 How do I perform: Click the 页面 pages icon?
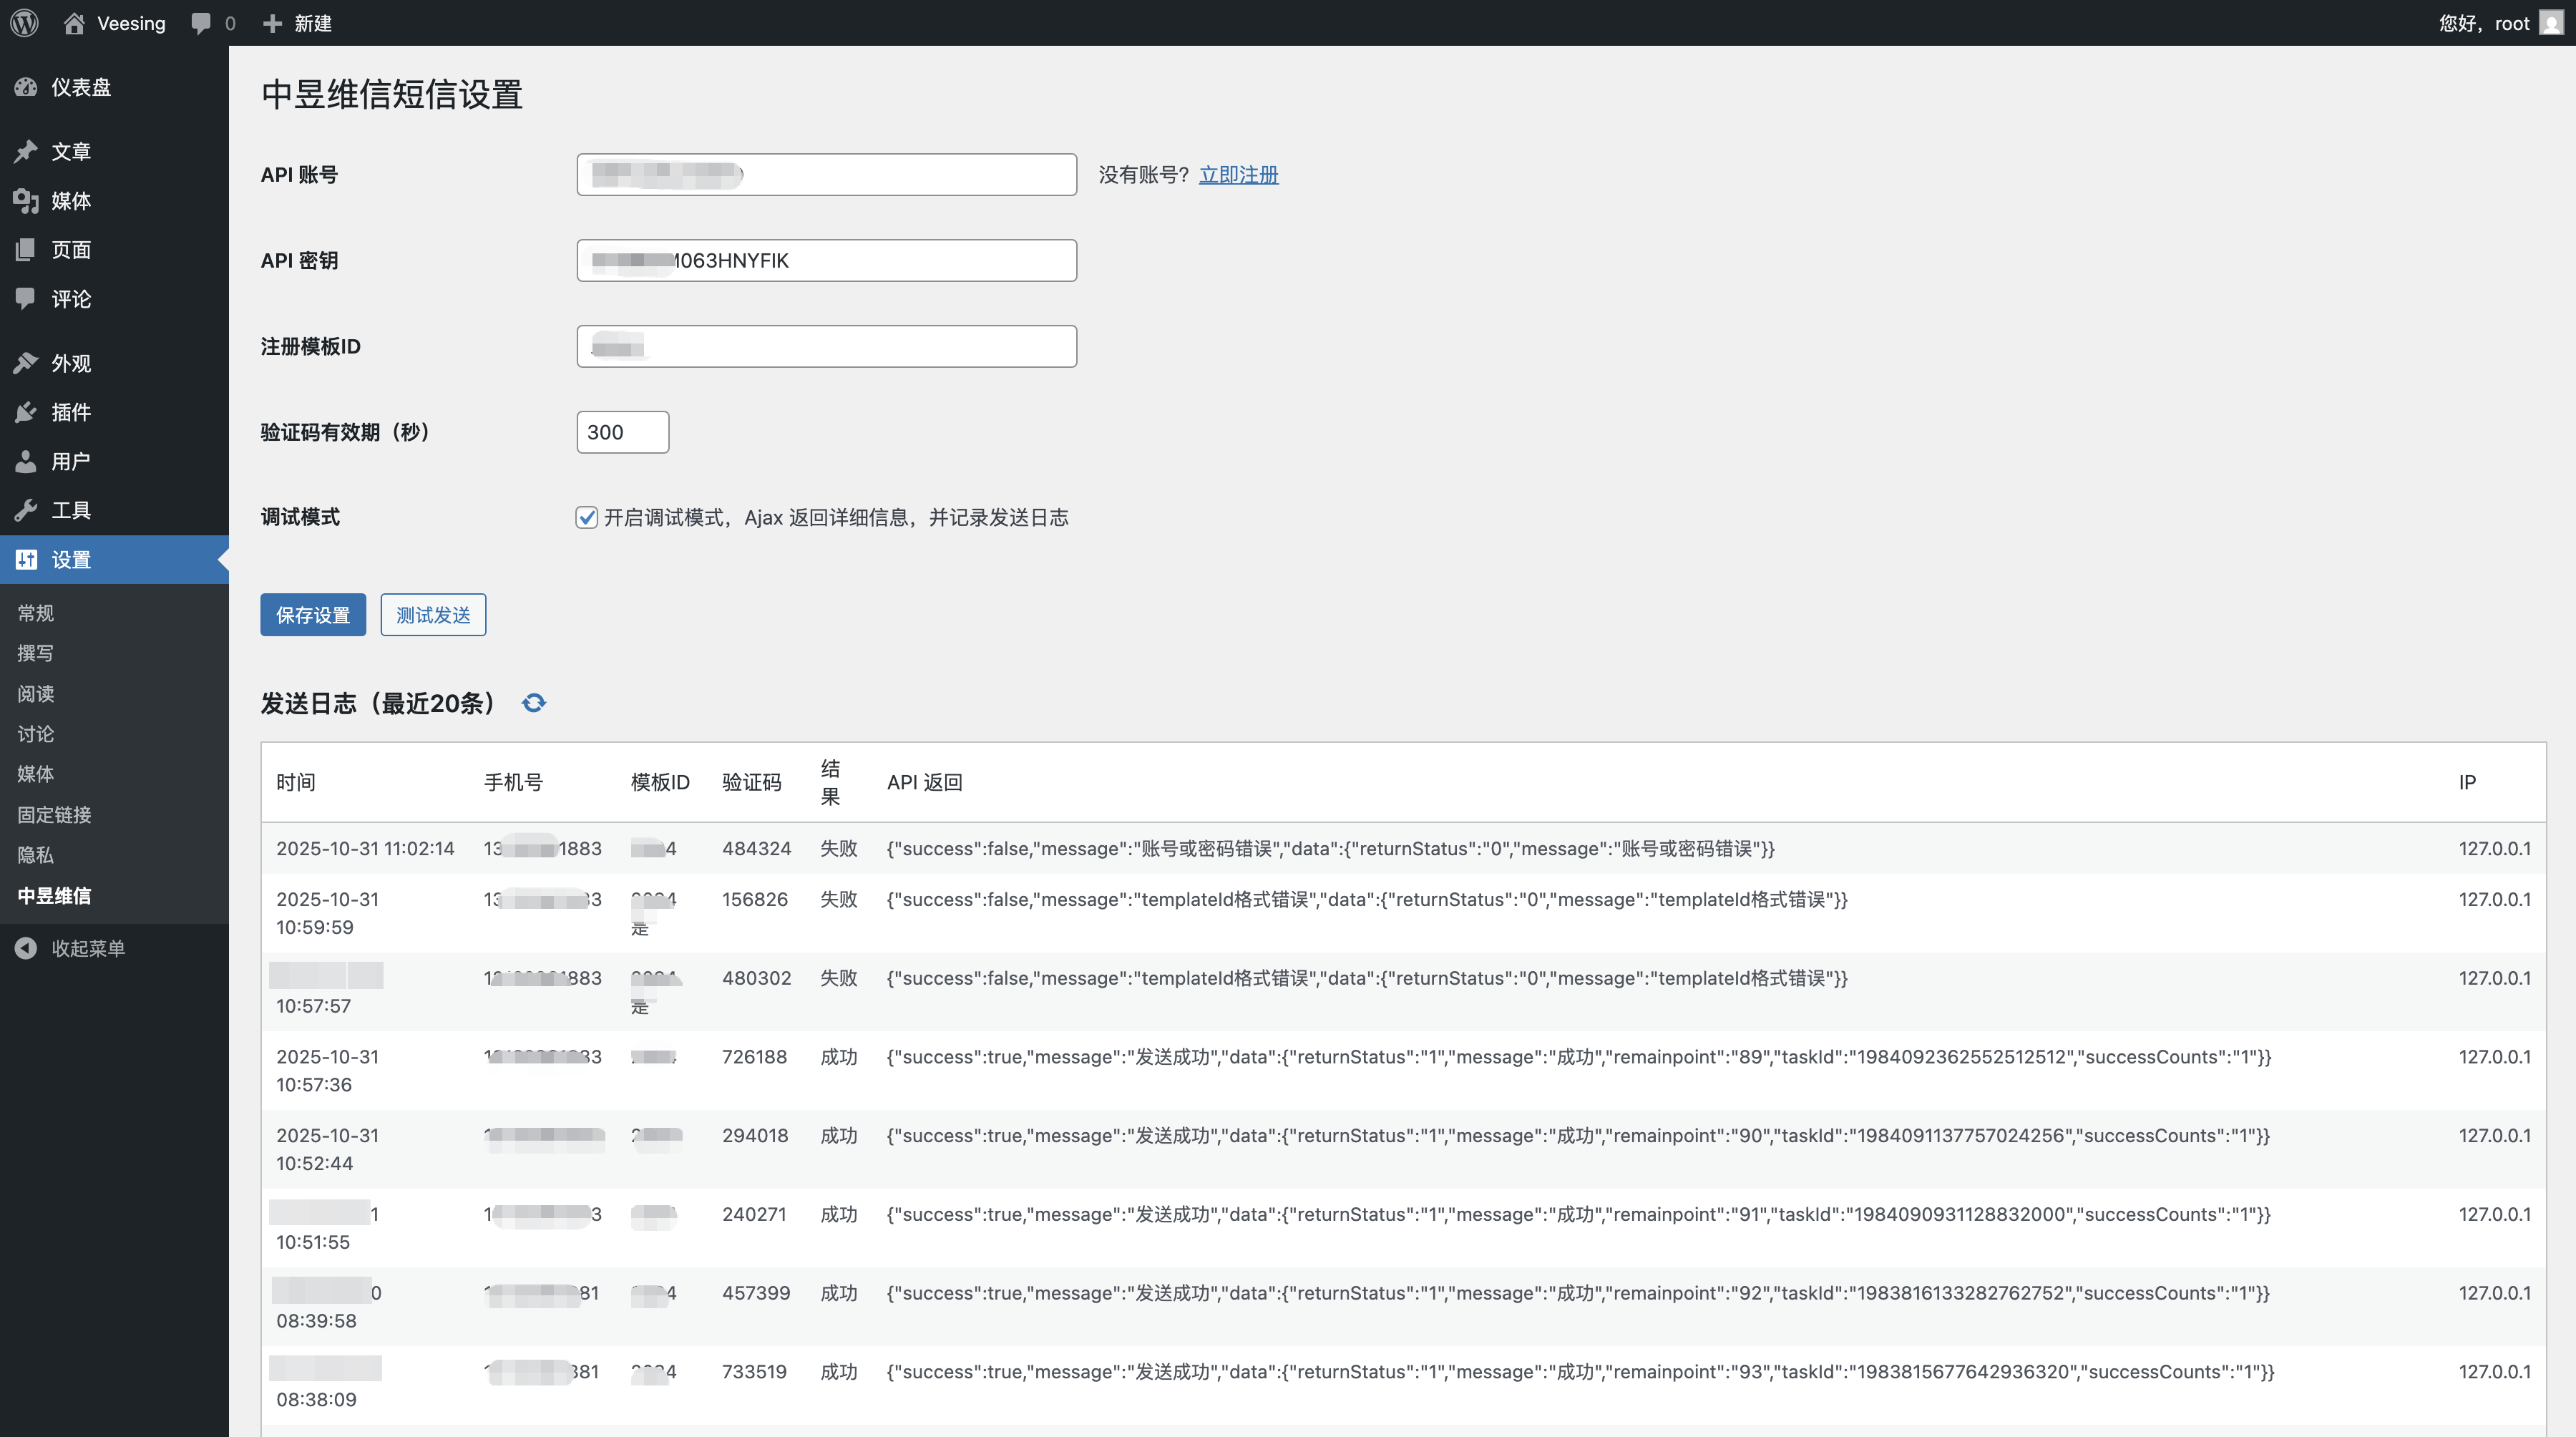(26, 250)
